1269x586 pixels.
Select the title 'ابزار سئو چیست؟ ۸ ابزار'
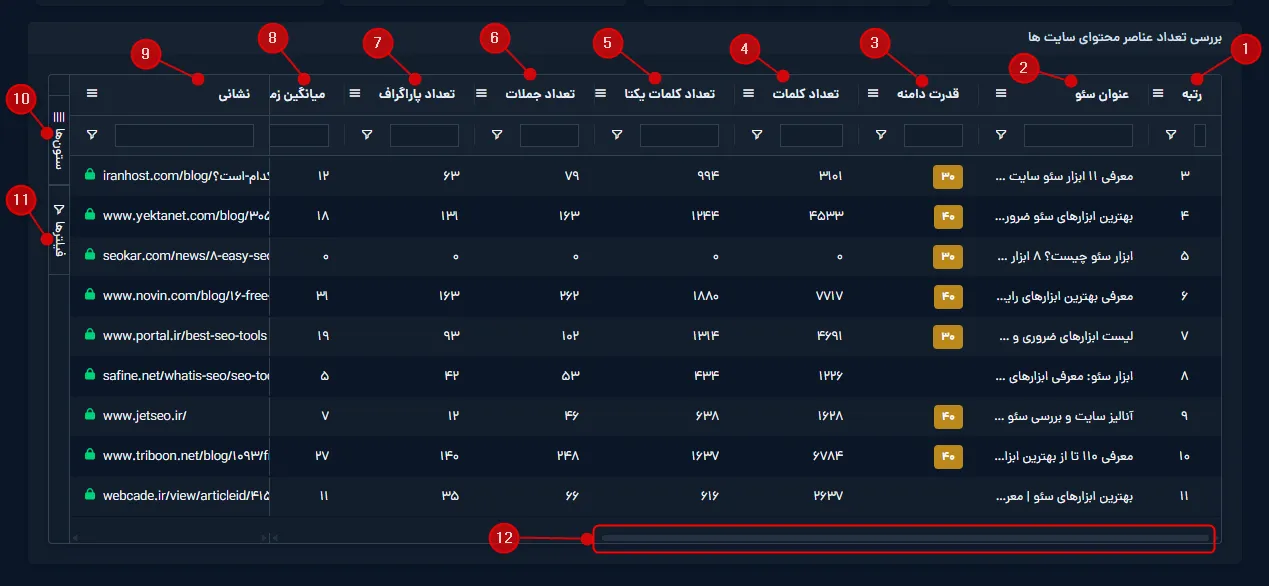click(x=1066, y=256)
